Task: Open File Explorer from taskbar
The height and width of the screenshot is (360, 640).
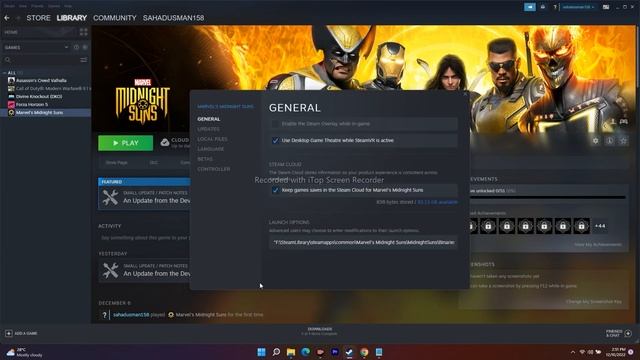Action: [x=291, y=352]
